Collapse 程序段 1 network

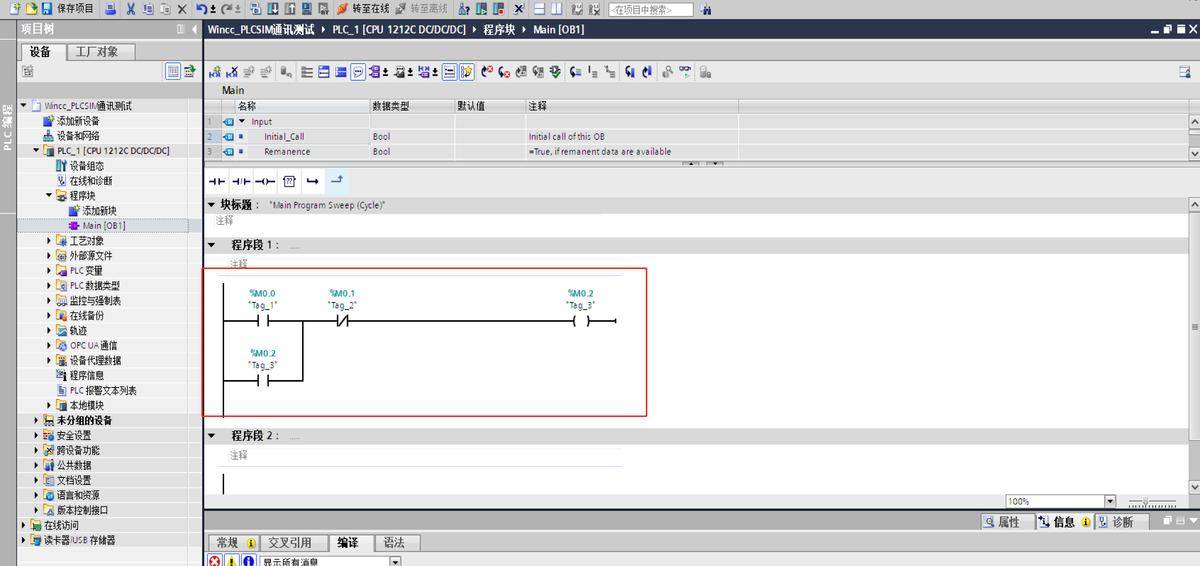(211, 244)
